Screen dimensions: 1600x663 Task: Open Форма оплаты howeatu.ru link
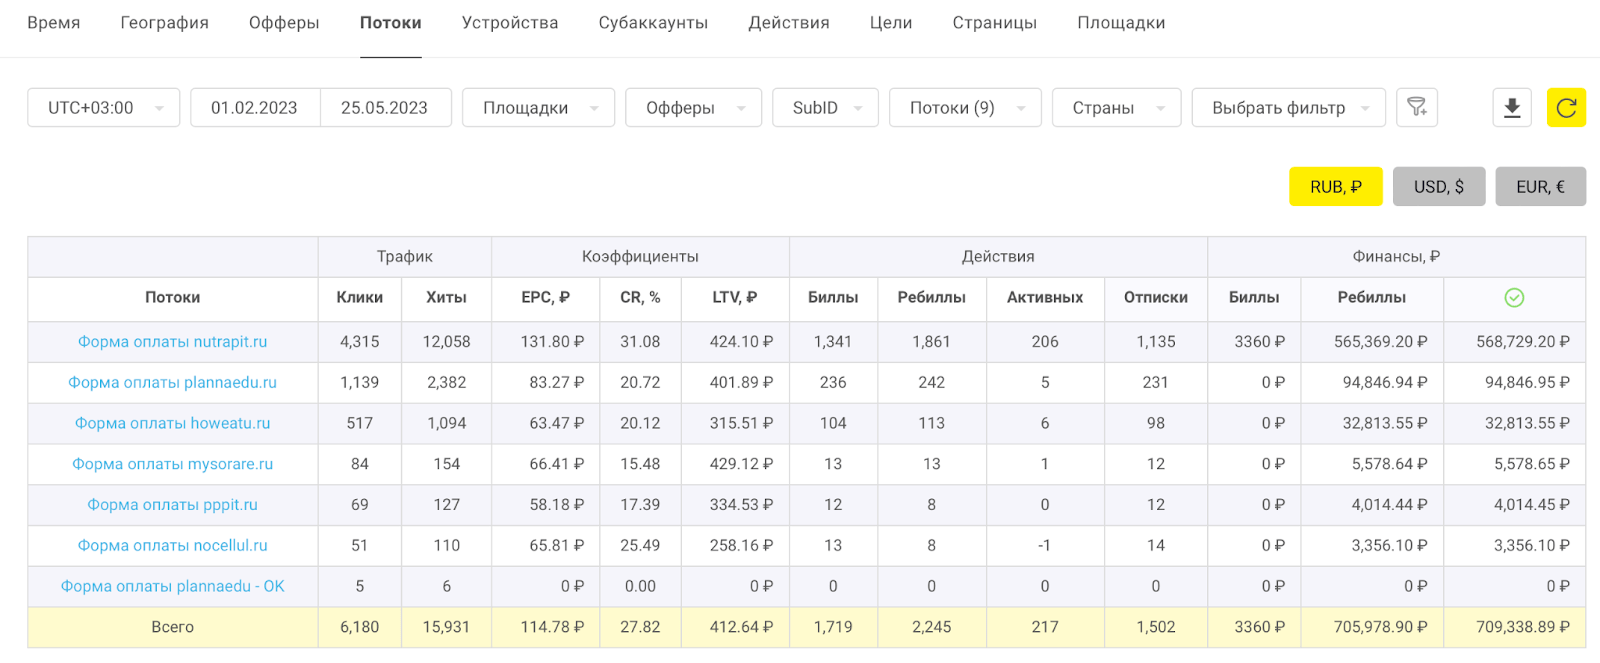coord(173,423)
